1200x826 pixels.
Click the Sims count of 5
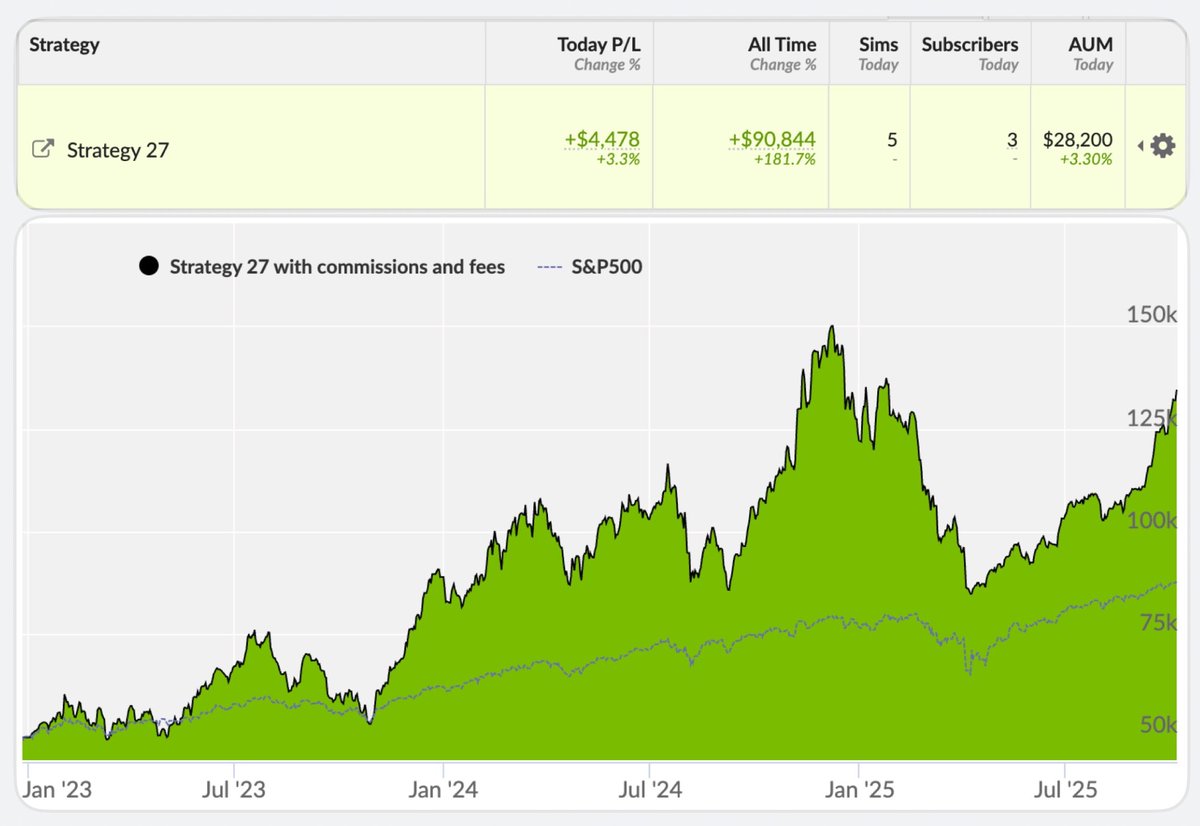[892, 140]
